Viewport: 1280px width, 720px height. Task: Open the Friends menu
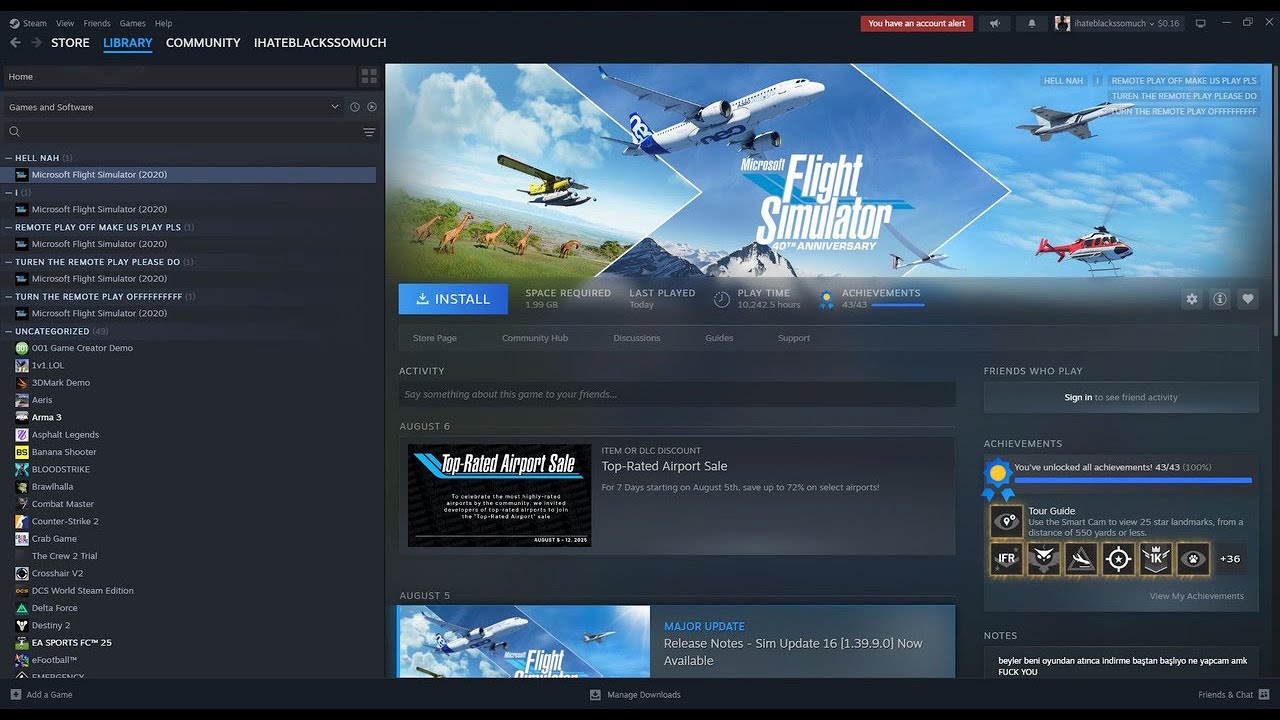(97, 23)
